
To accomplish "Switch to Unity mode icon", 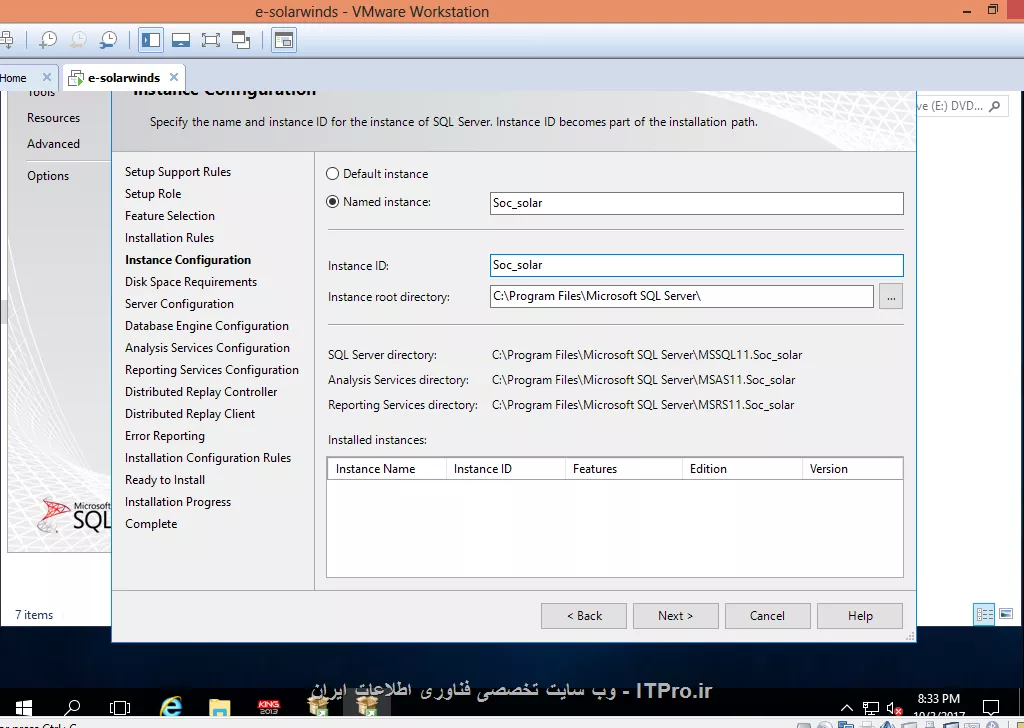I will click(241, 40).
